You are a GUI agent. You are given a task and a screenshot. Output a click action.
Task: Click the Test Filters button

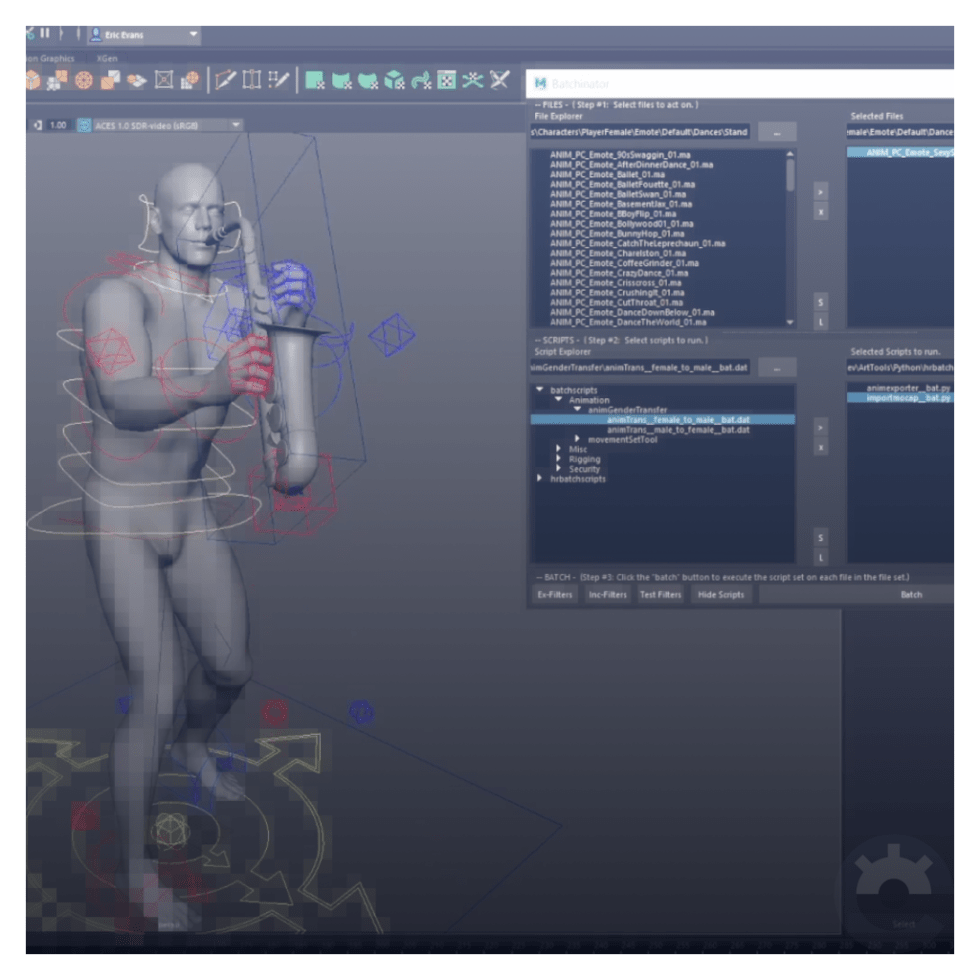coord(660,595)
